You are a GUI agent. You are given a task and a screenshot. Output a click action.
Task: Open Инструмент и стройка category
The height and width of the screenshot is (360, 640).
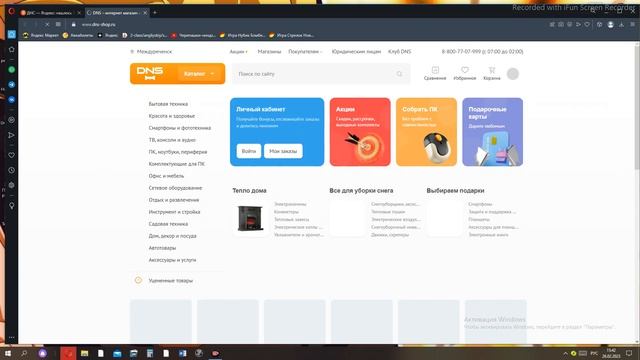point(174,212)
